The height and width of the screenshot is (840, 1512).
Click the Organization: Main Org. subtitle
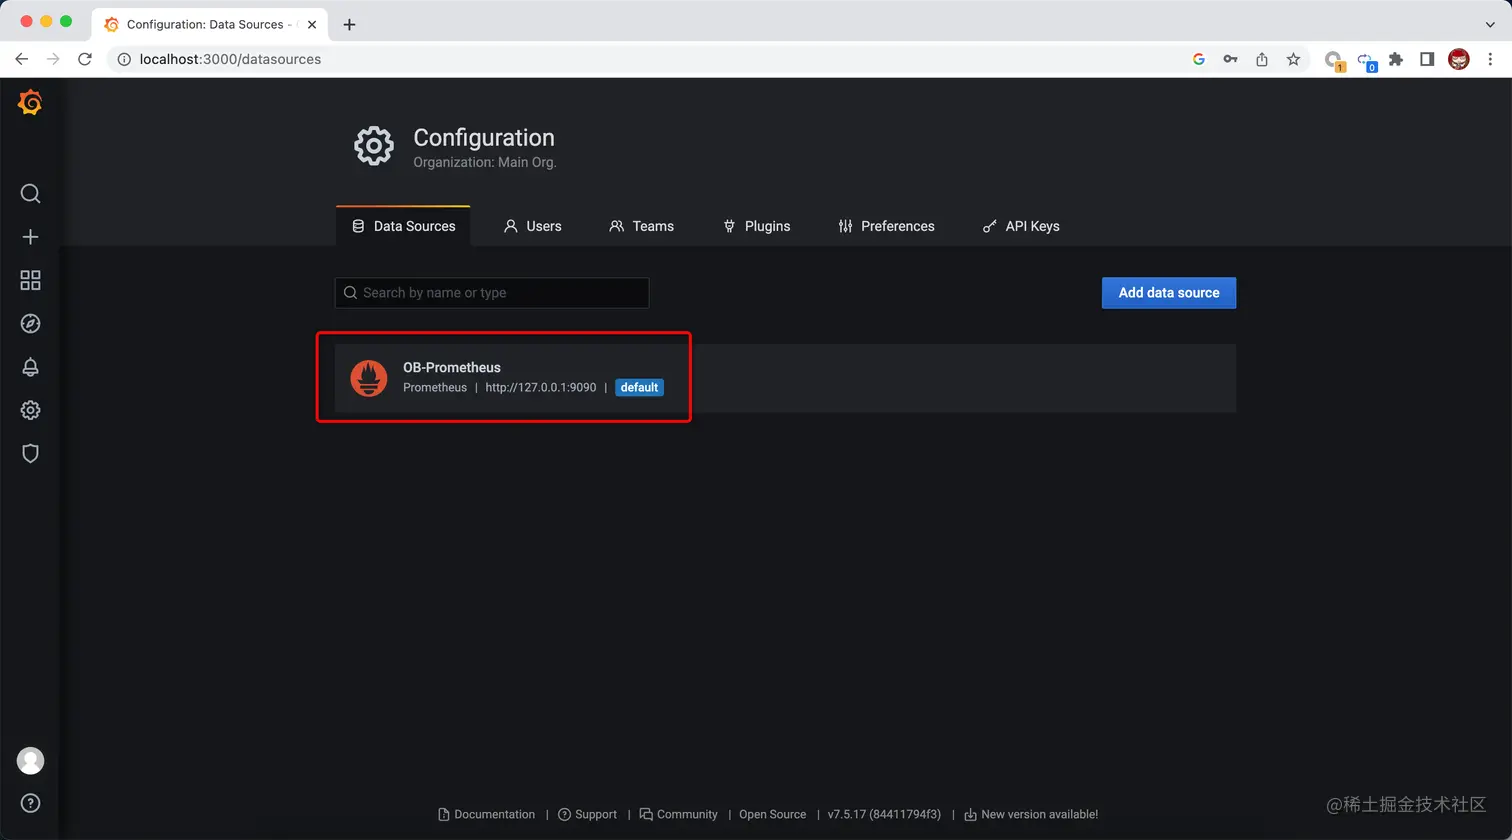pyautogui.click(x=485, y=162)
